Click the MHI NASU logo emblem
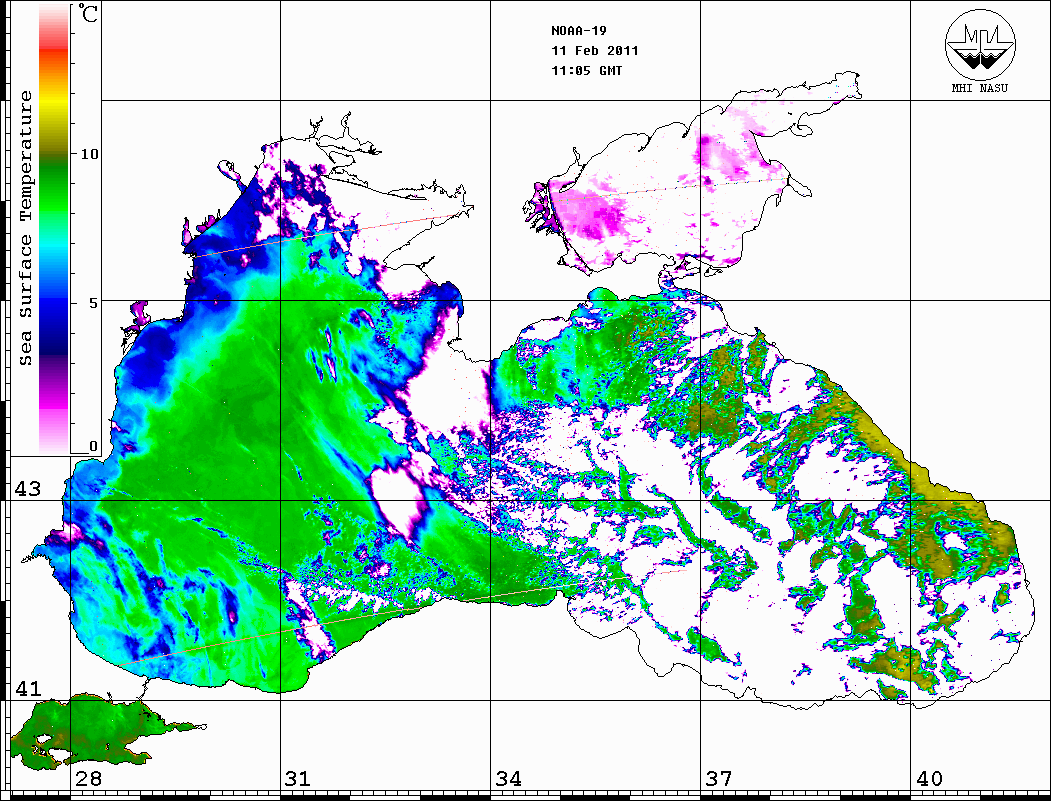 tap(980, 44)
